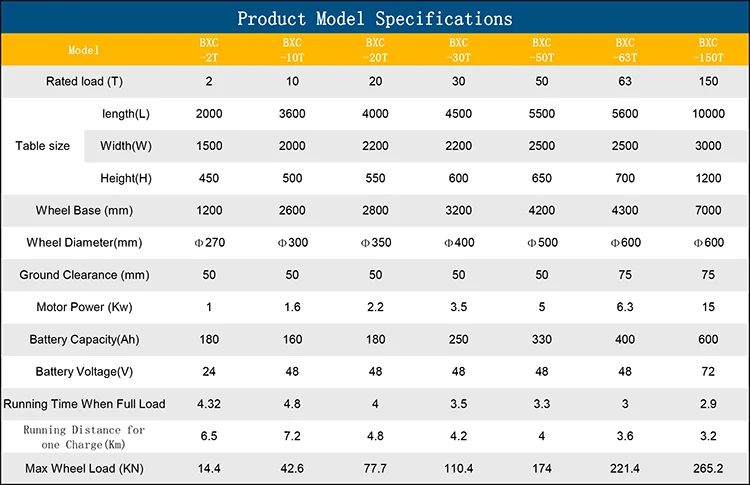Image resolution: width=750 pixels, height=485 pixels.
Task: Click the Wheel Diameter(mm) row label
Action: pyautogui.click(x=84, y=243)
